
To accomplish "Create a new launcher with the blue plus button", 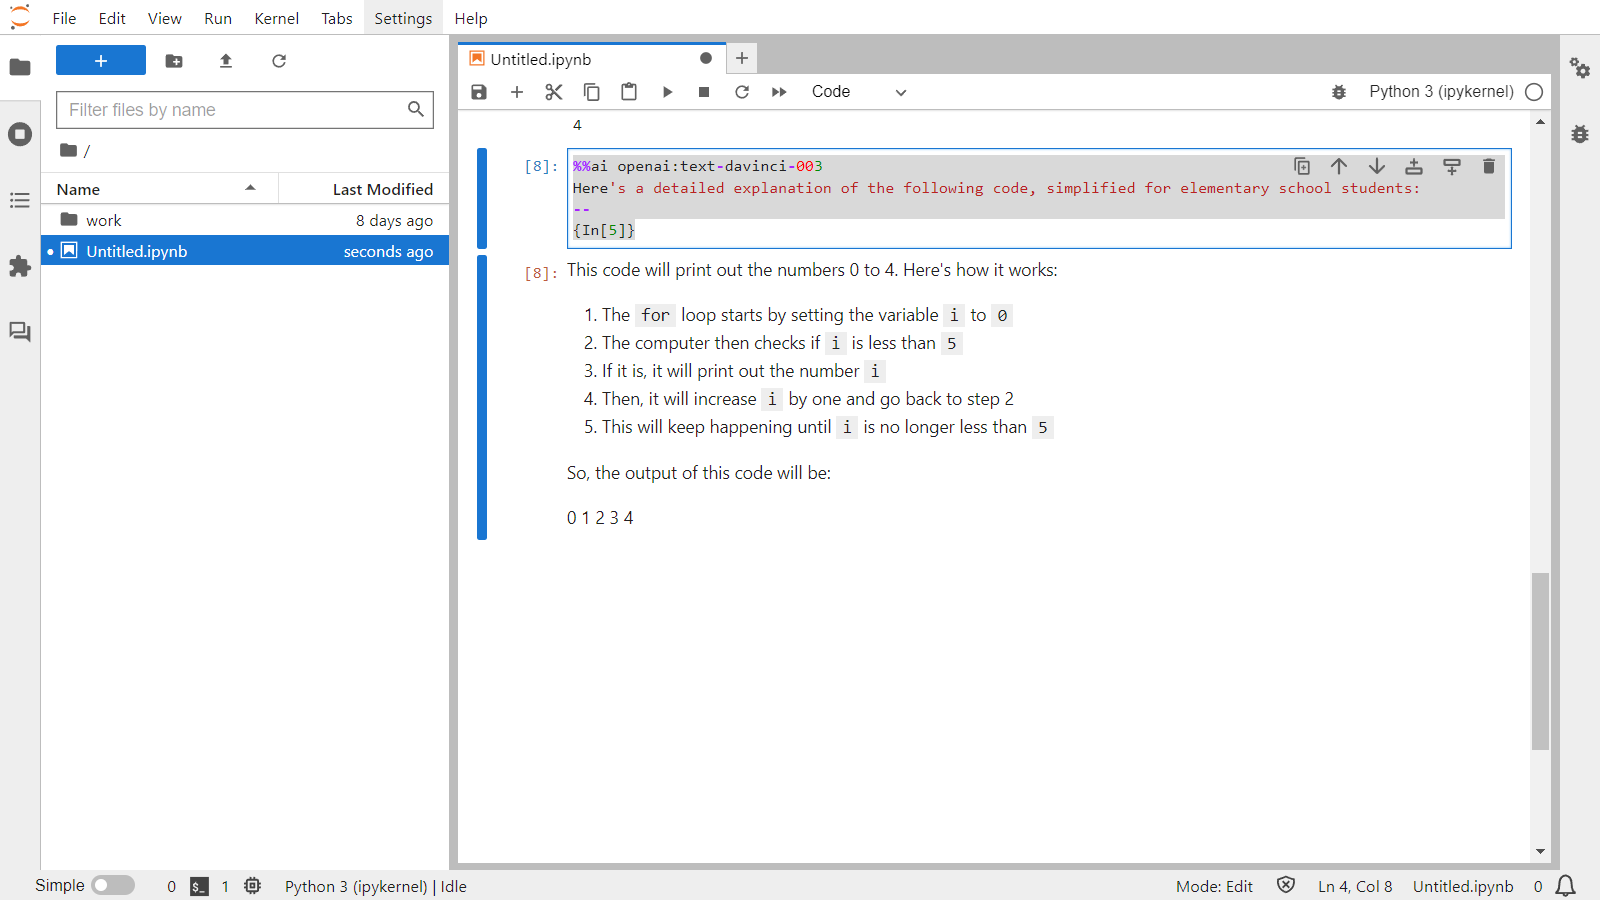I will [x=100, y=60].
